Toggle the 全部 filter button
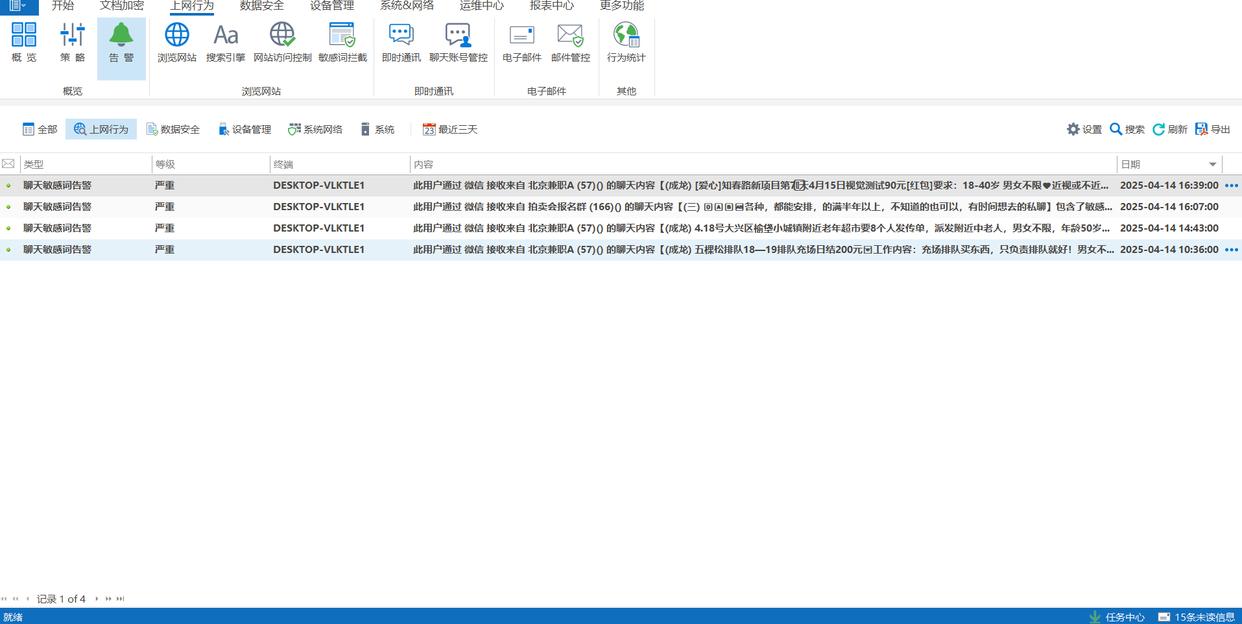The height and width of the screenshot is (624, 1242). coord(40,129)
